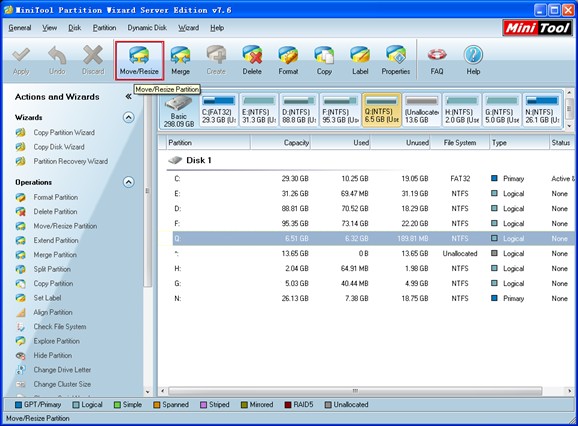Click the Merge toolbar icon
Screen dimensions: 578x426
coord(180,60)
